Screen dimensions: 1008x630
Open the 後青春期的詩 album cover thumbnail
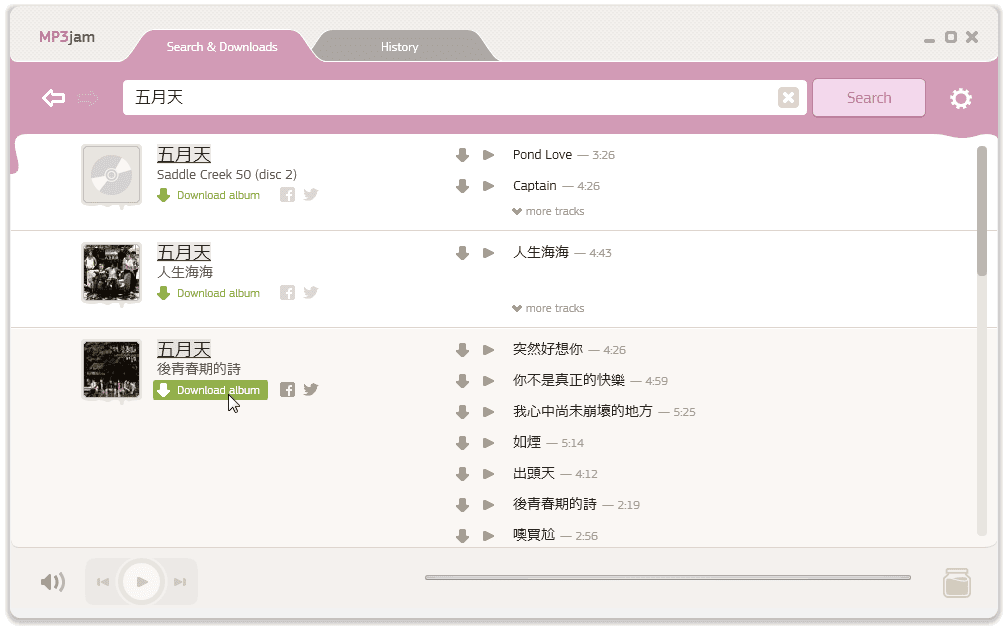[x=111, y=370]
